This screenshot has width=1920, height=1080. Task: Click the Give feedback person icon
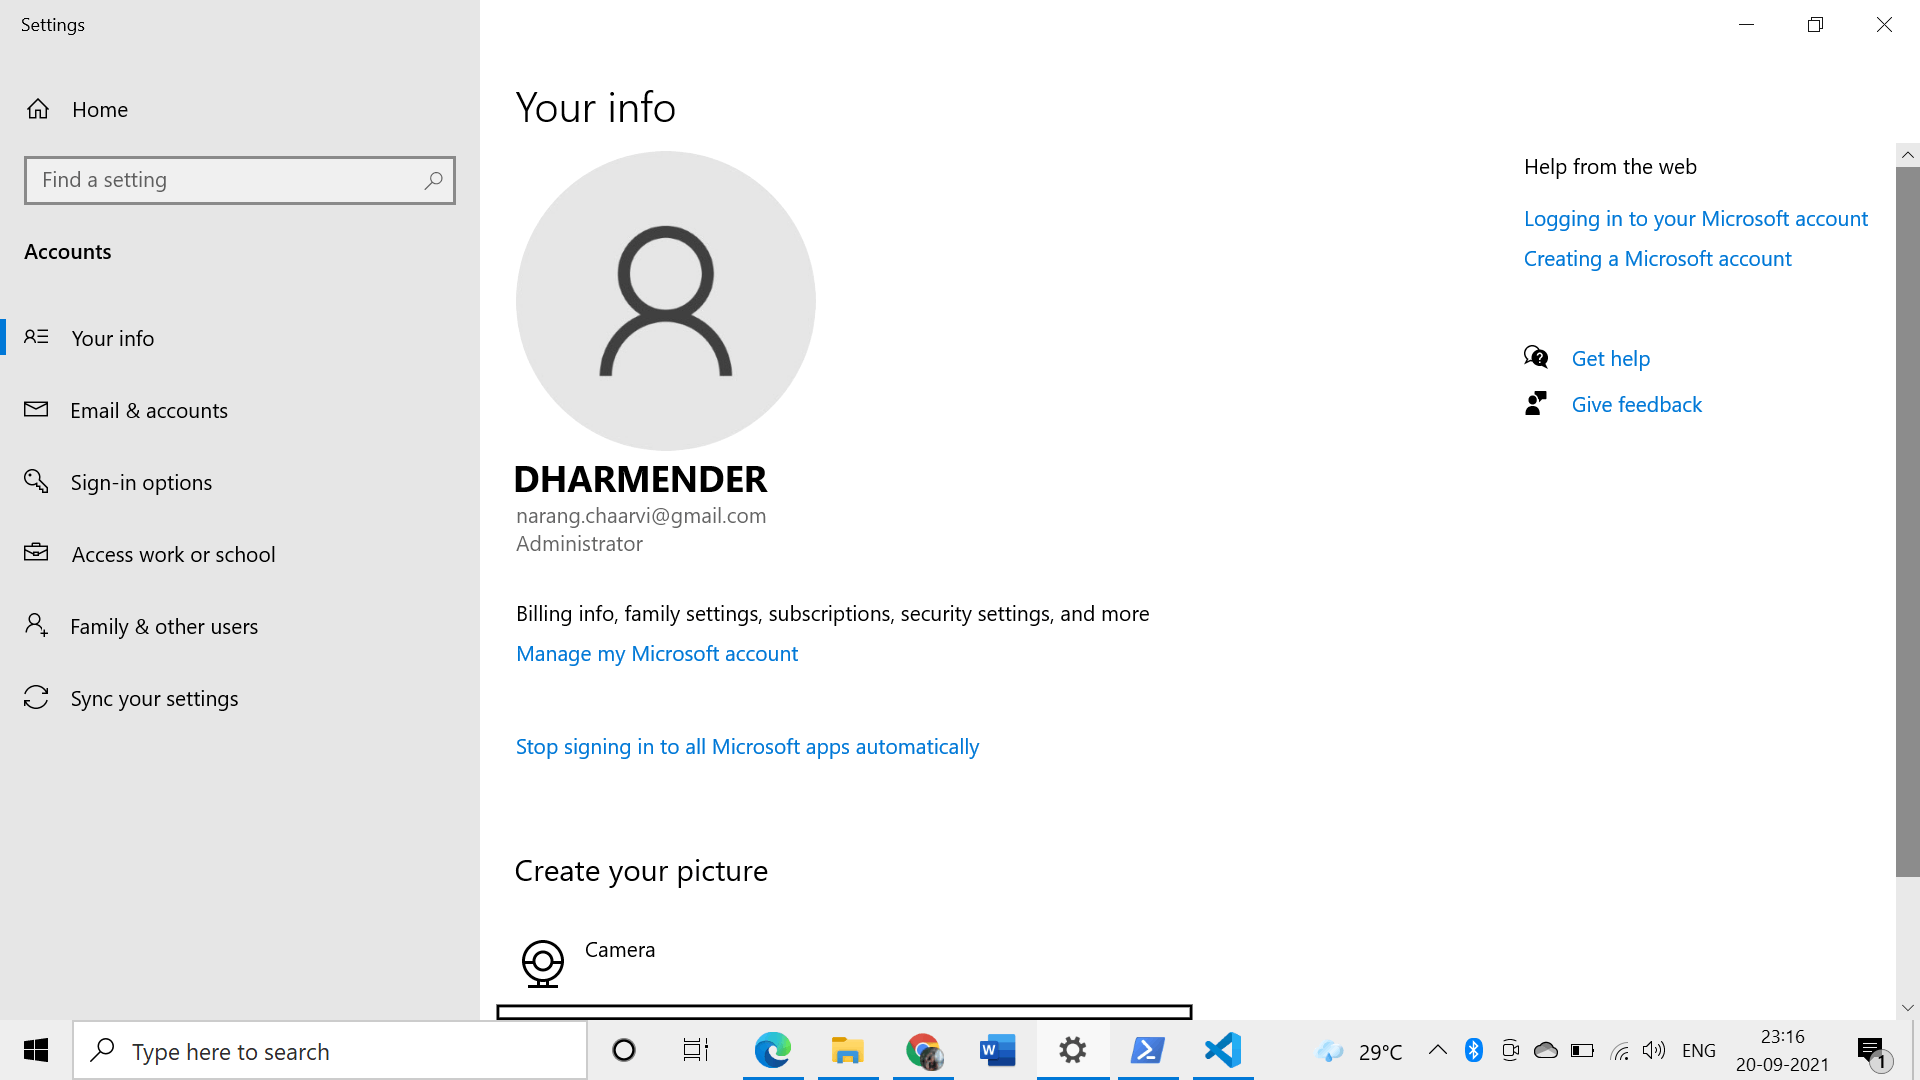point(1536,404)
